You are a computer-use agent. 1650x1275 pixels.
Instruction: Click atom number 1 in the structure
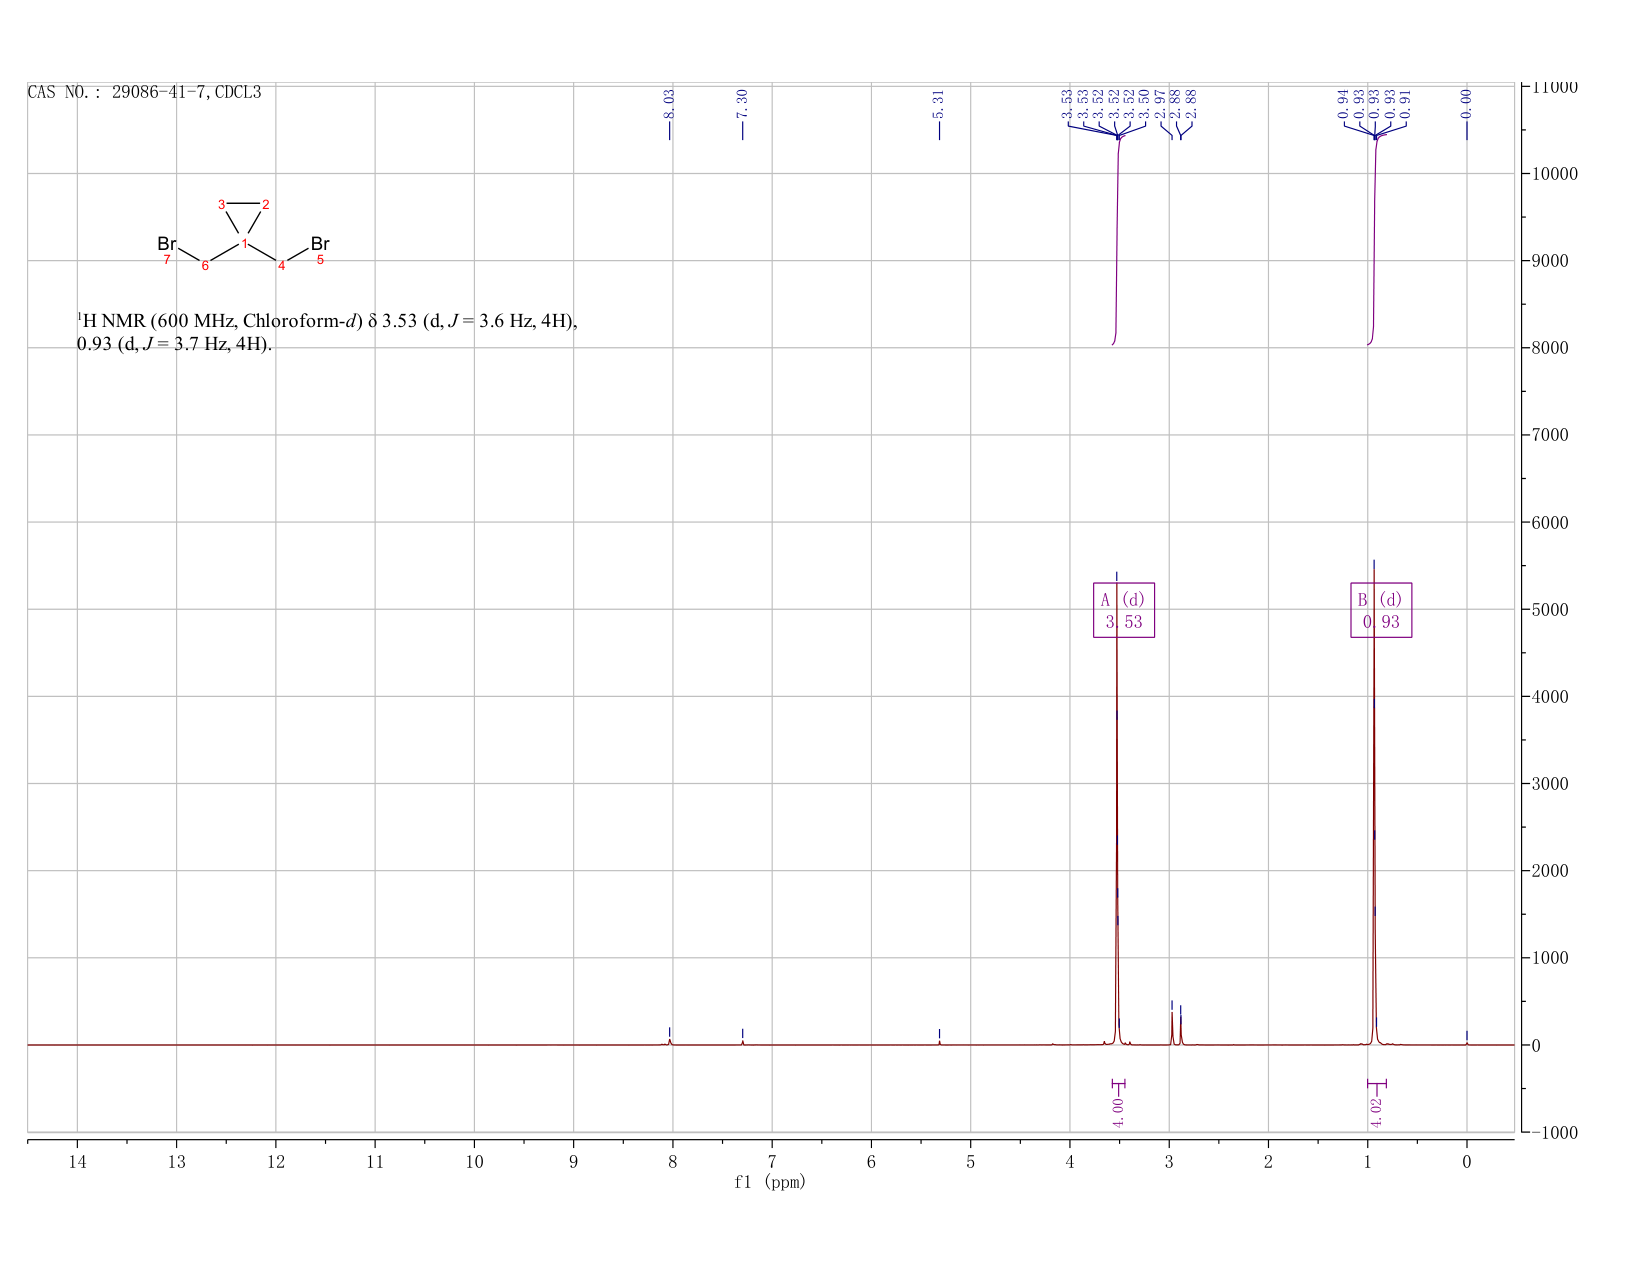click(x=244, y=244)
